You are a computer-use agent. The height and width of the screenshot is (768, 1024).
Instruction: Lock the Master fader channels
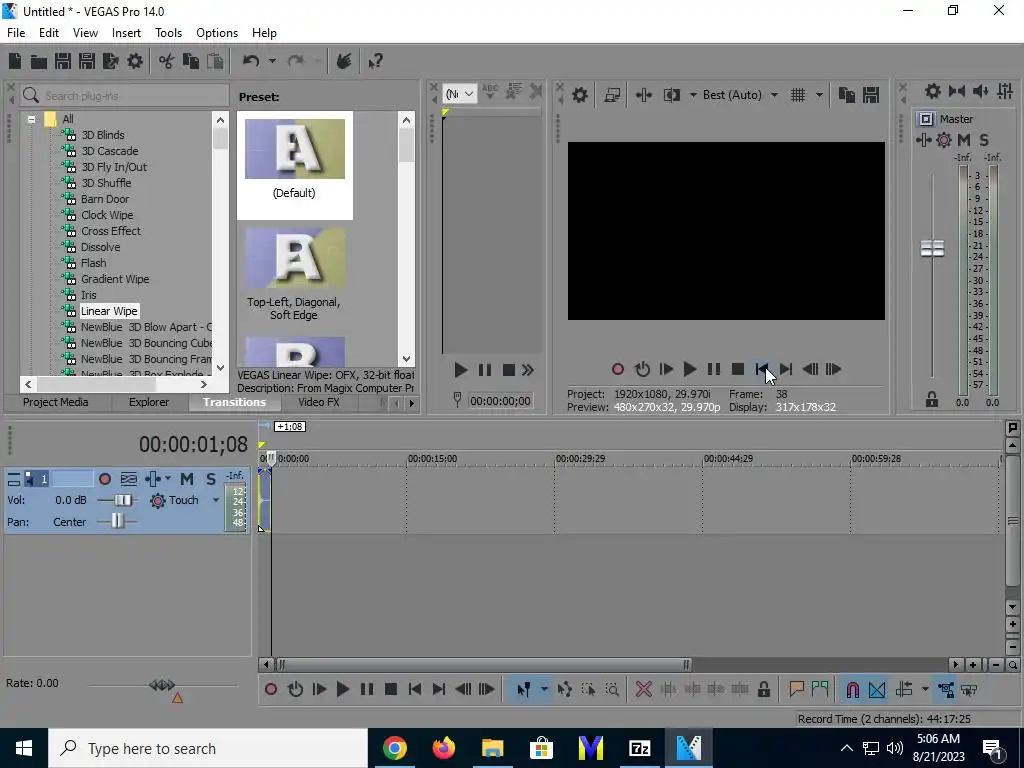[932, 400]
